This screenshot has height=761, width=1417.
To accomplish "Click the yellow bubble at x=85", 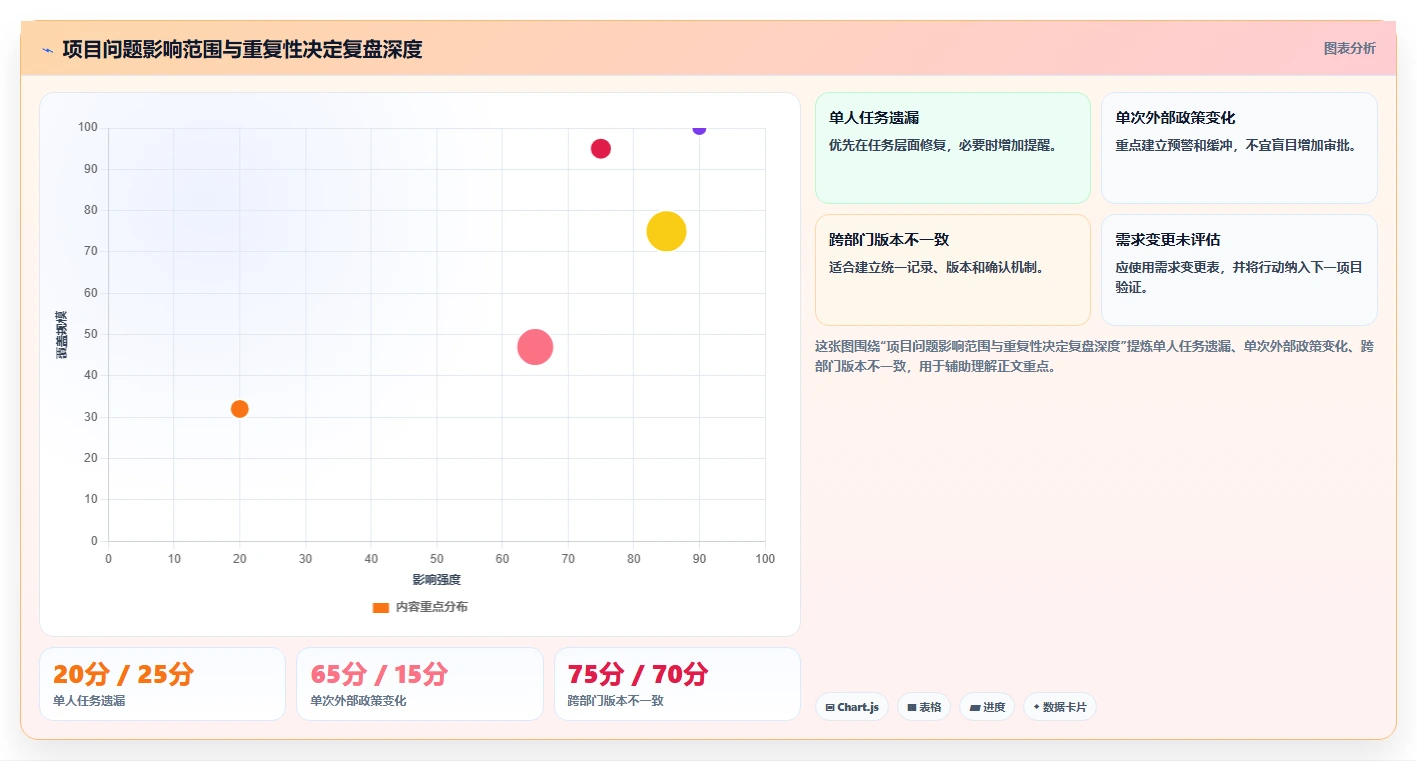I will 666,231.
